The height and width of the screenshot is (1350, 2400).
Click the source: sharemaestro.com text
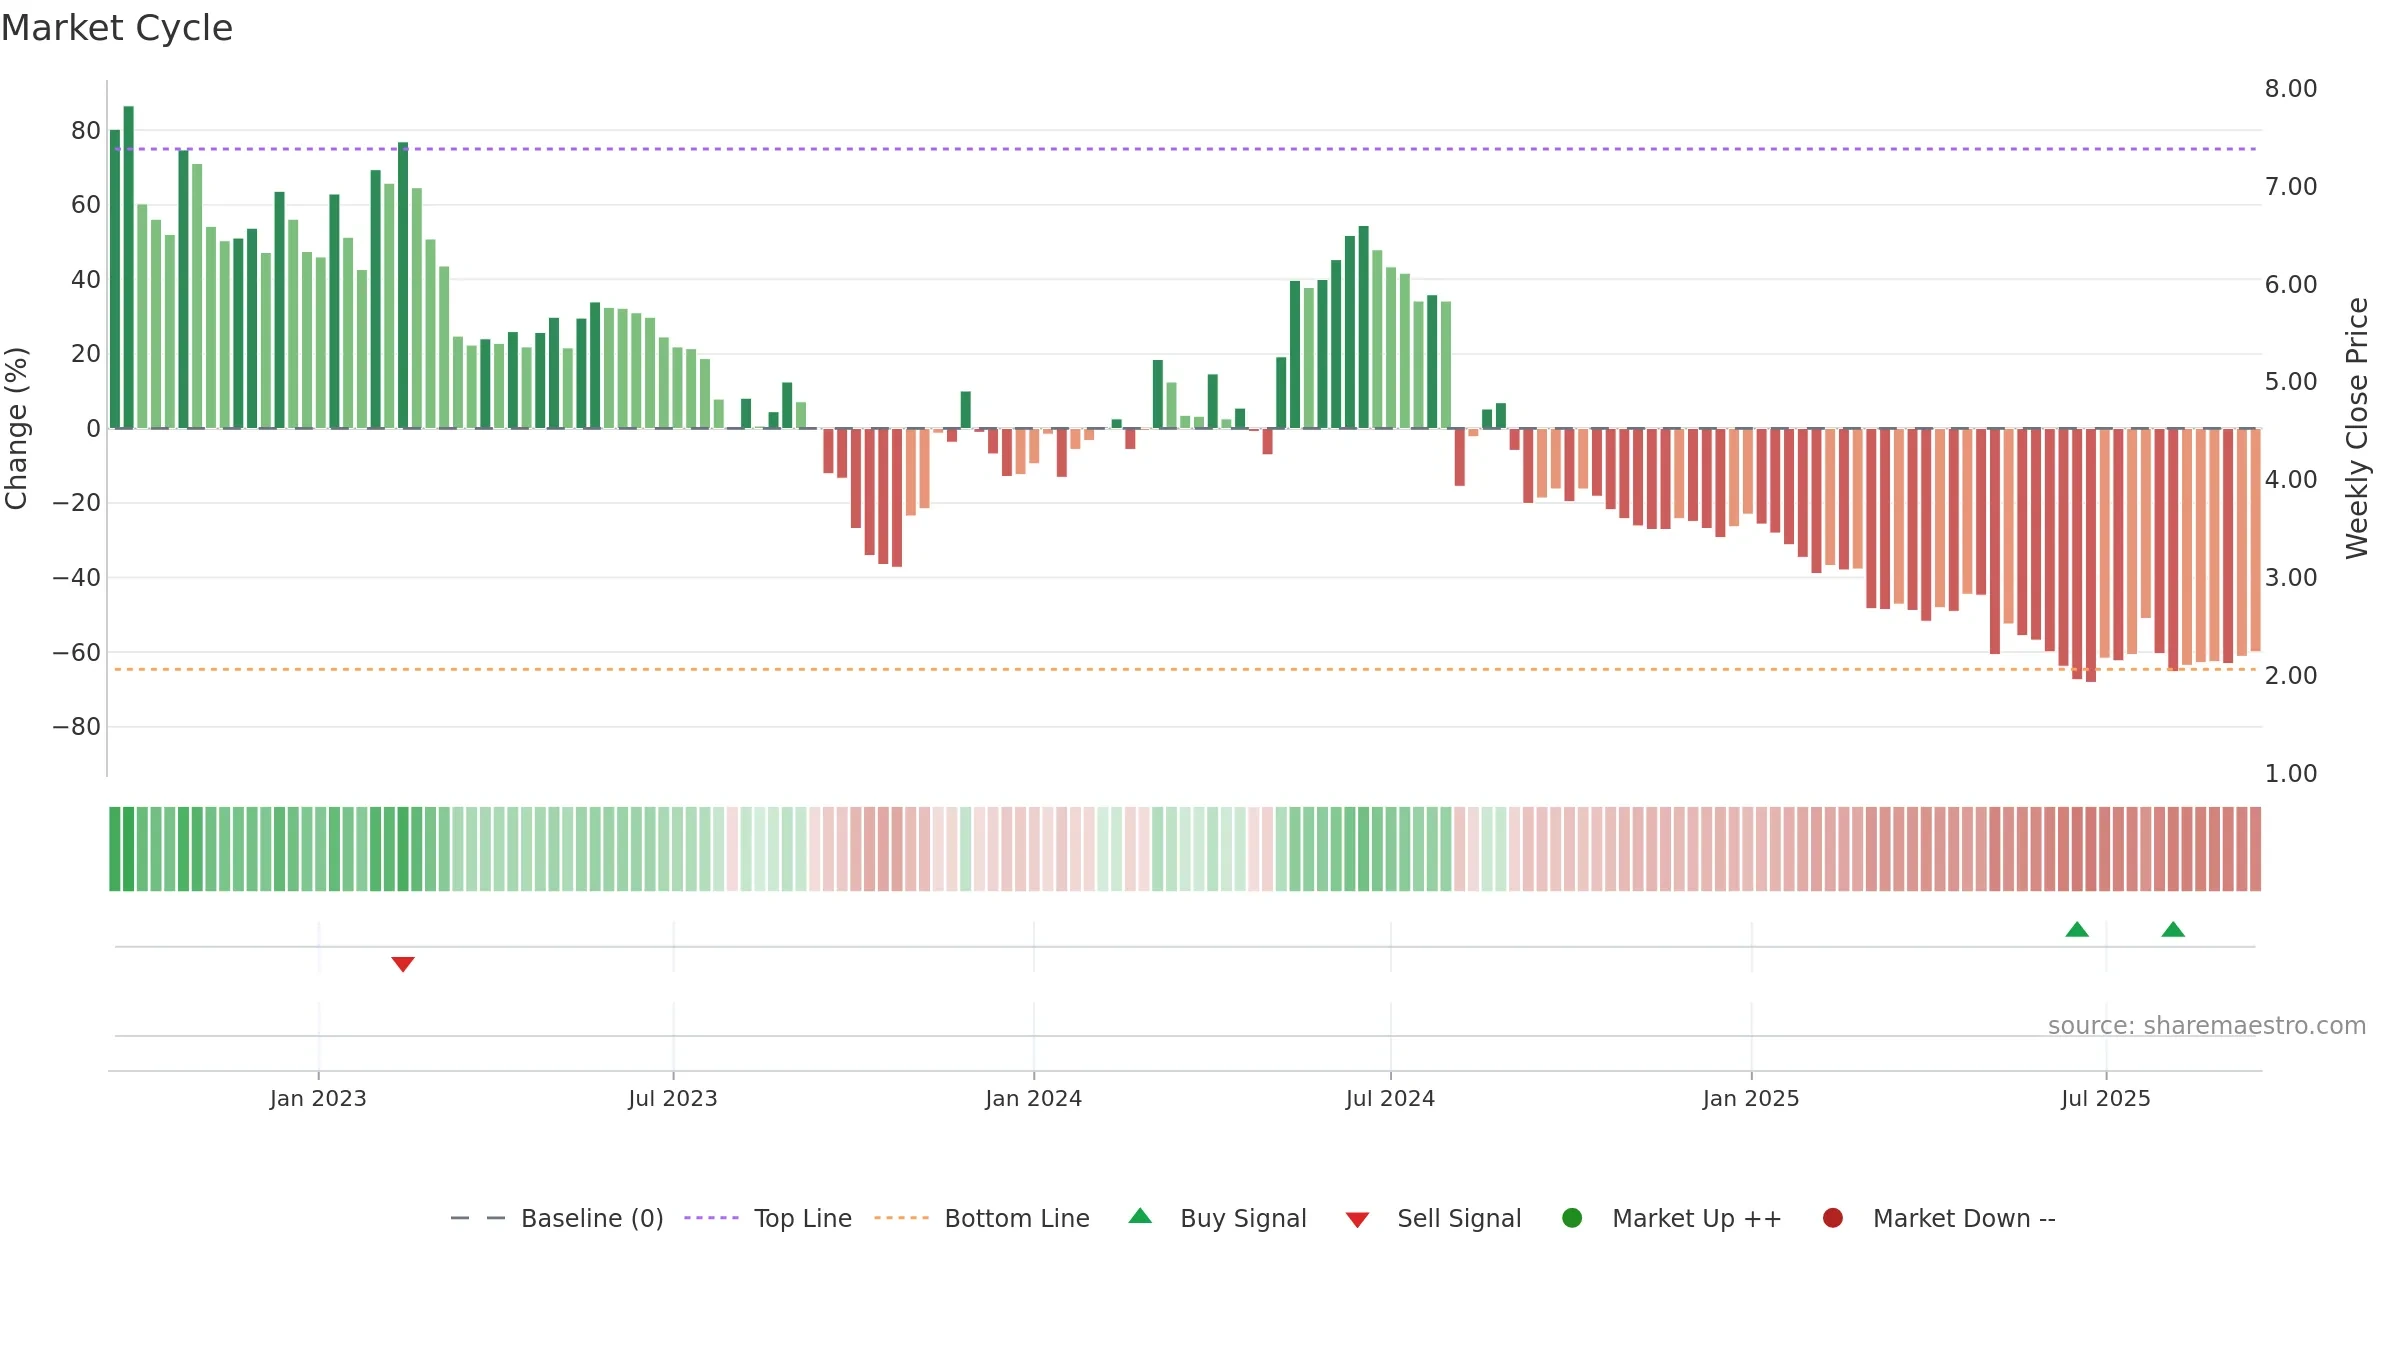tap(2207, 1025)
